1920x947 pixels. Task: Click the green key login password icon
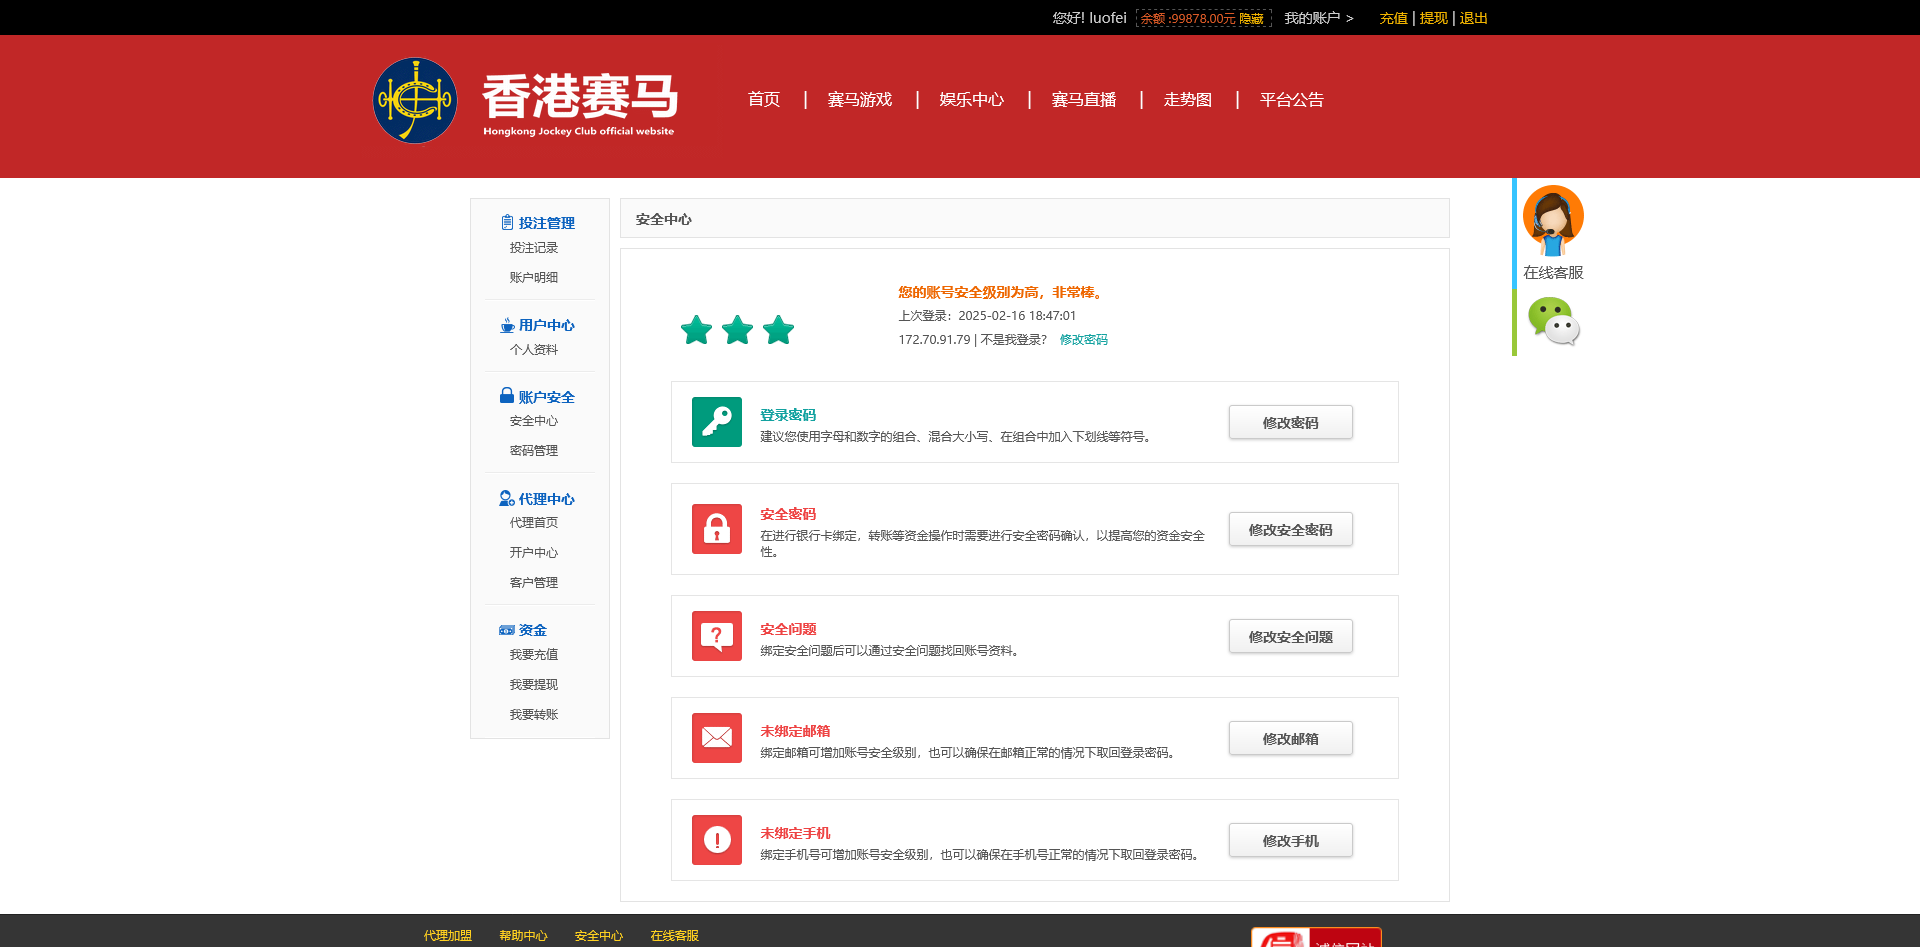(716, 422)
